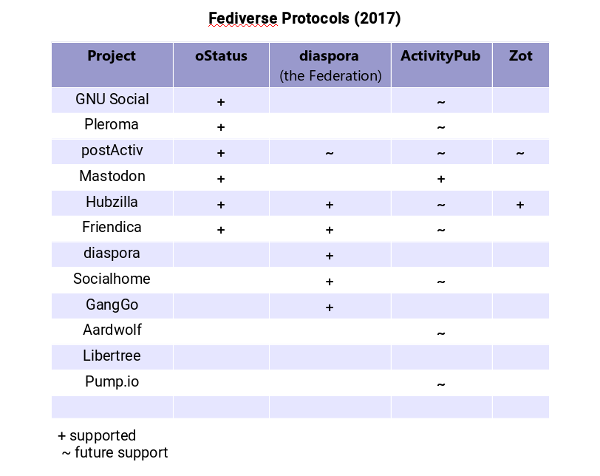This screenshot has width=600, height=476.
Task: Click the GNU Social row label
Action: click(112, 100)
